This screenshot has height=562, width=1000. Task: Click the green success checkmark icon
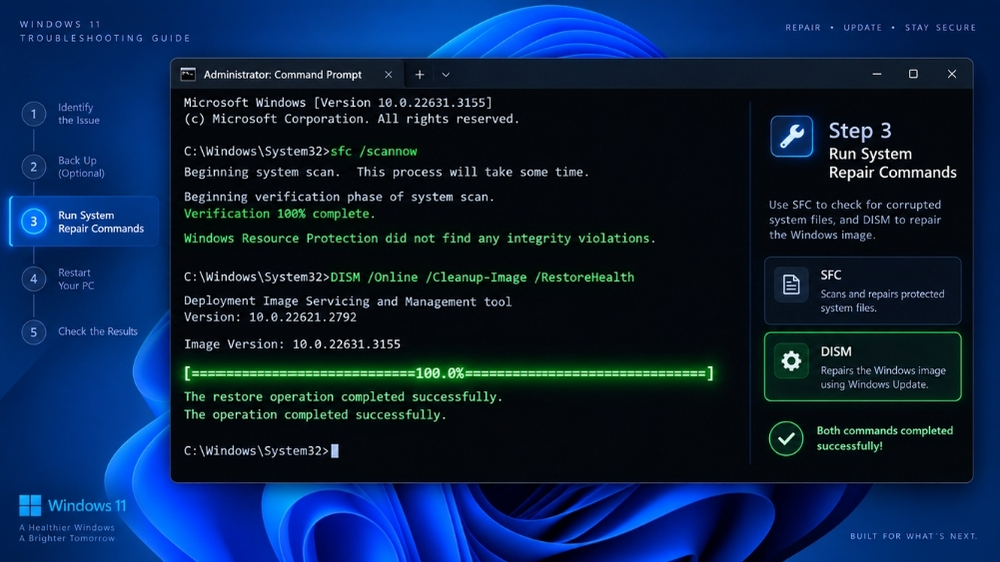pos(786,438)
